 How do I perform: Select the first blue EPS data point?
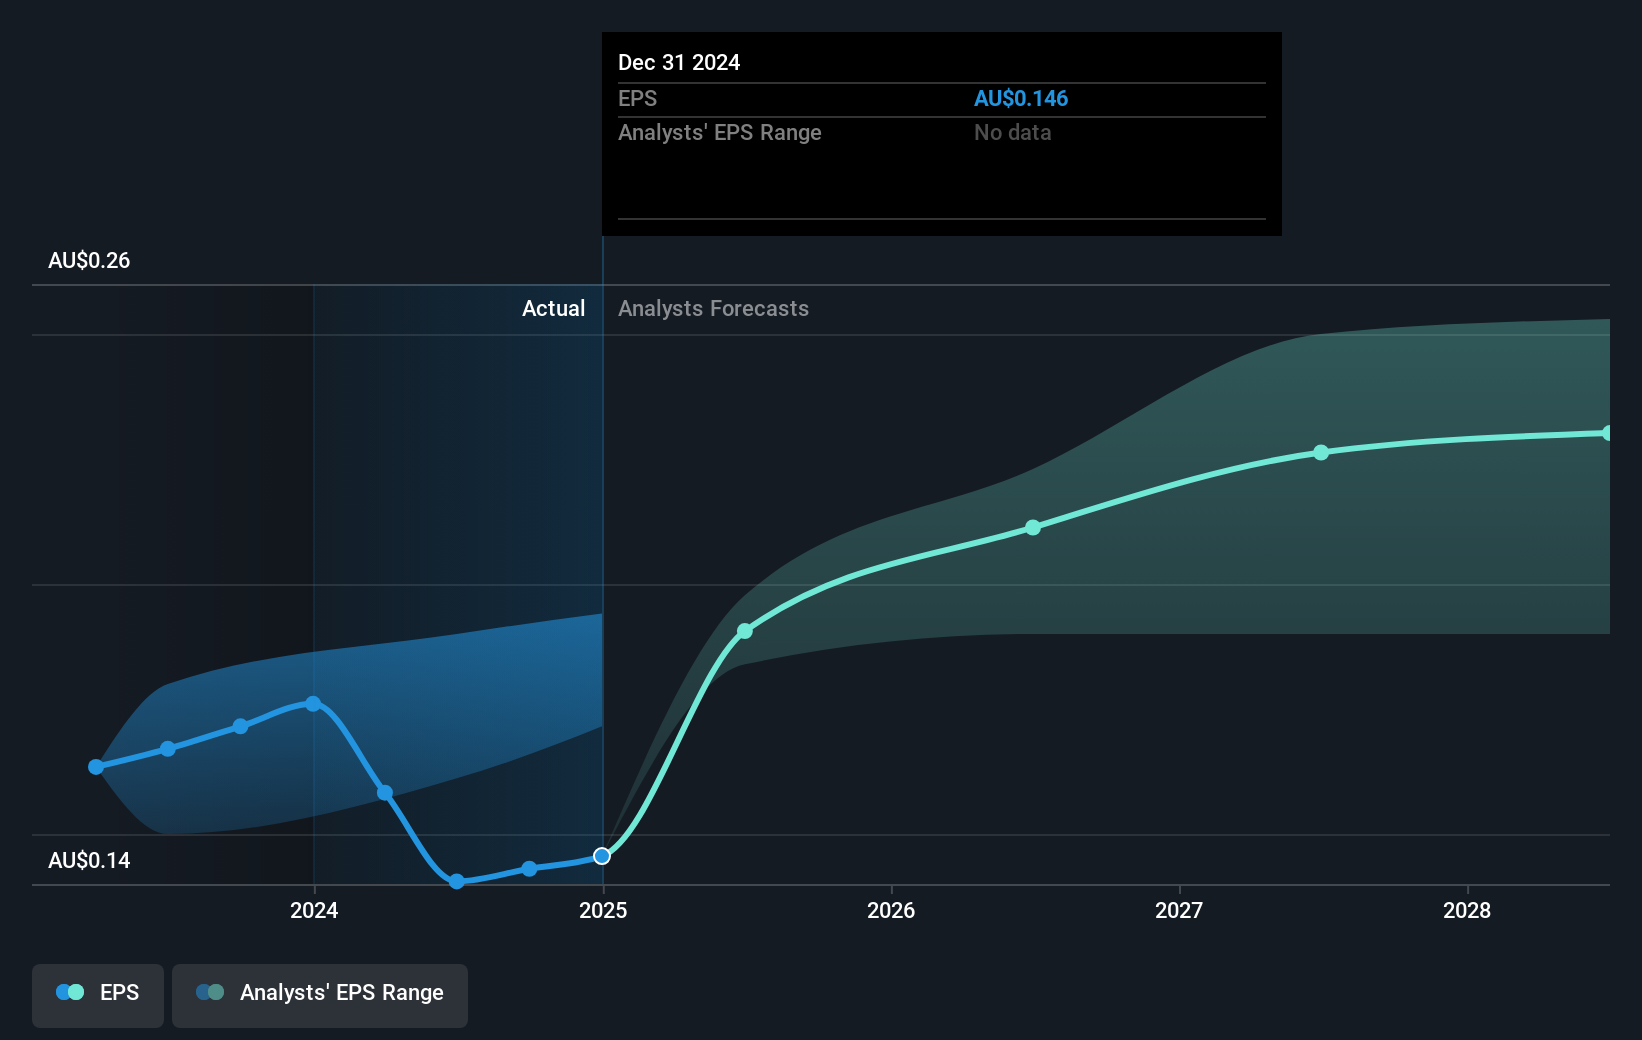click(96, 767)
